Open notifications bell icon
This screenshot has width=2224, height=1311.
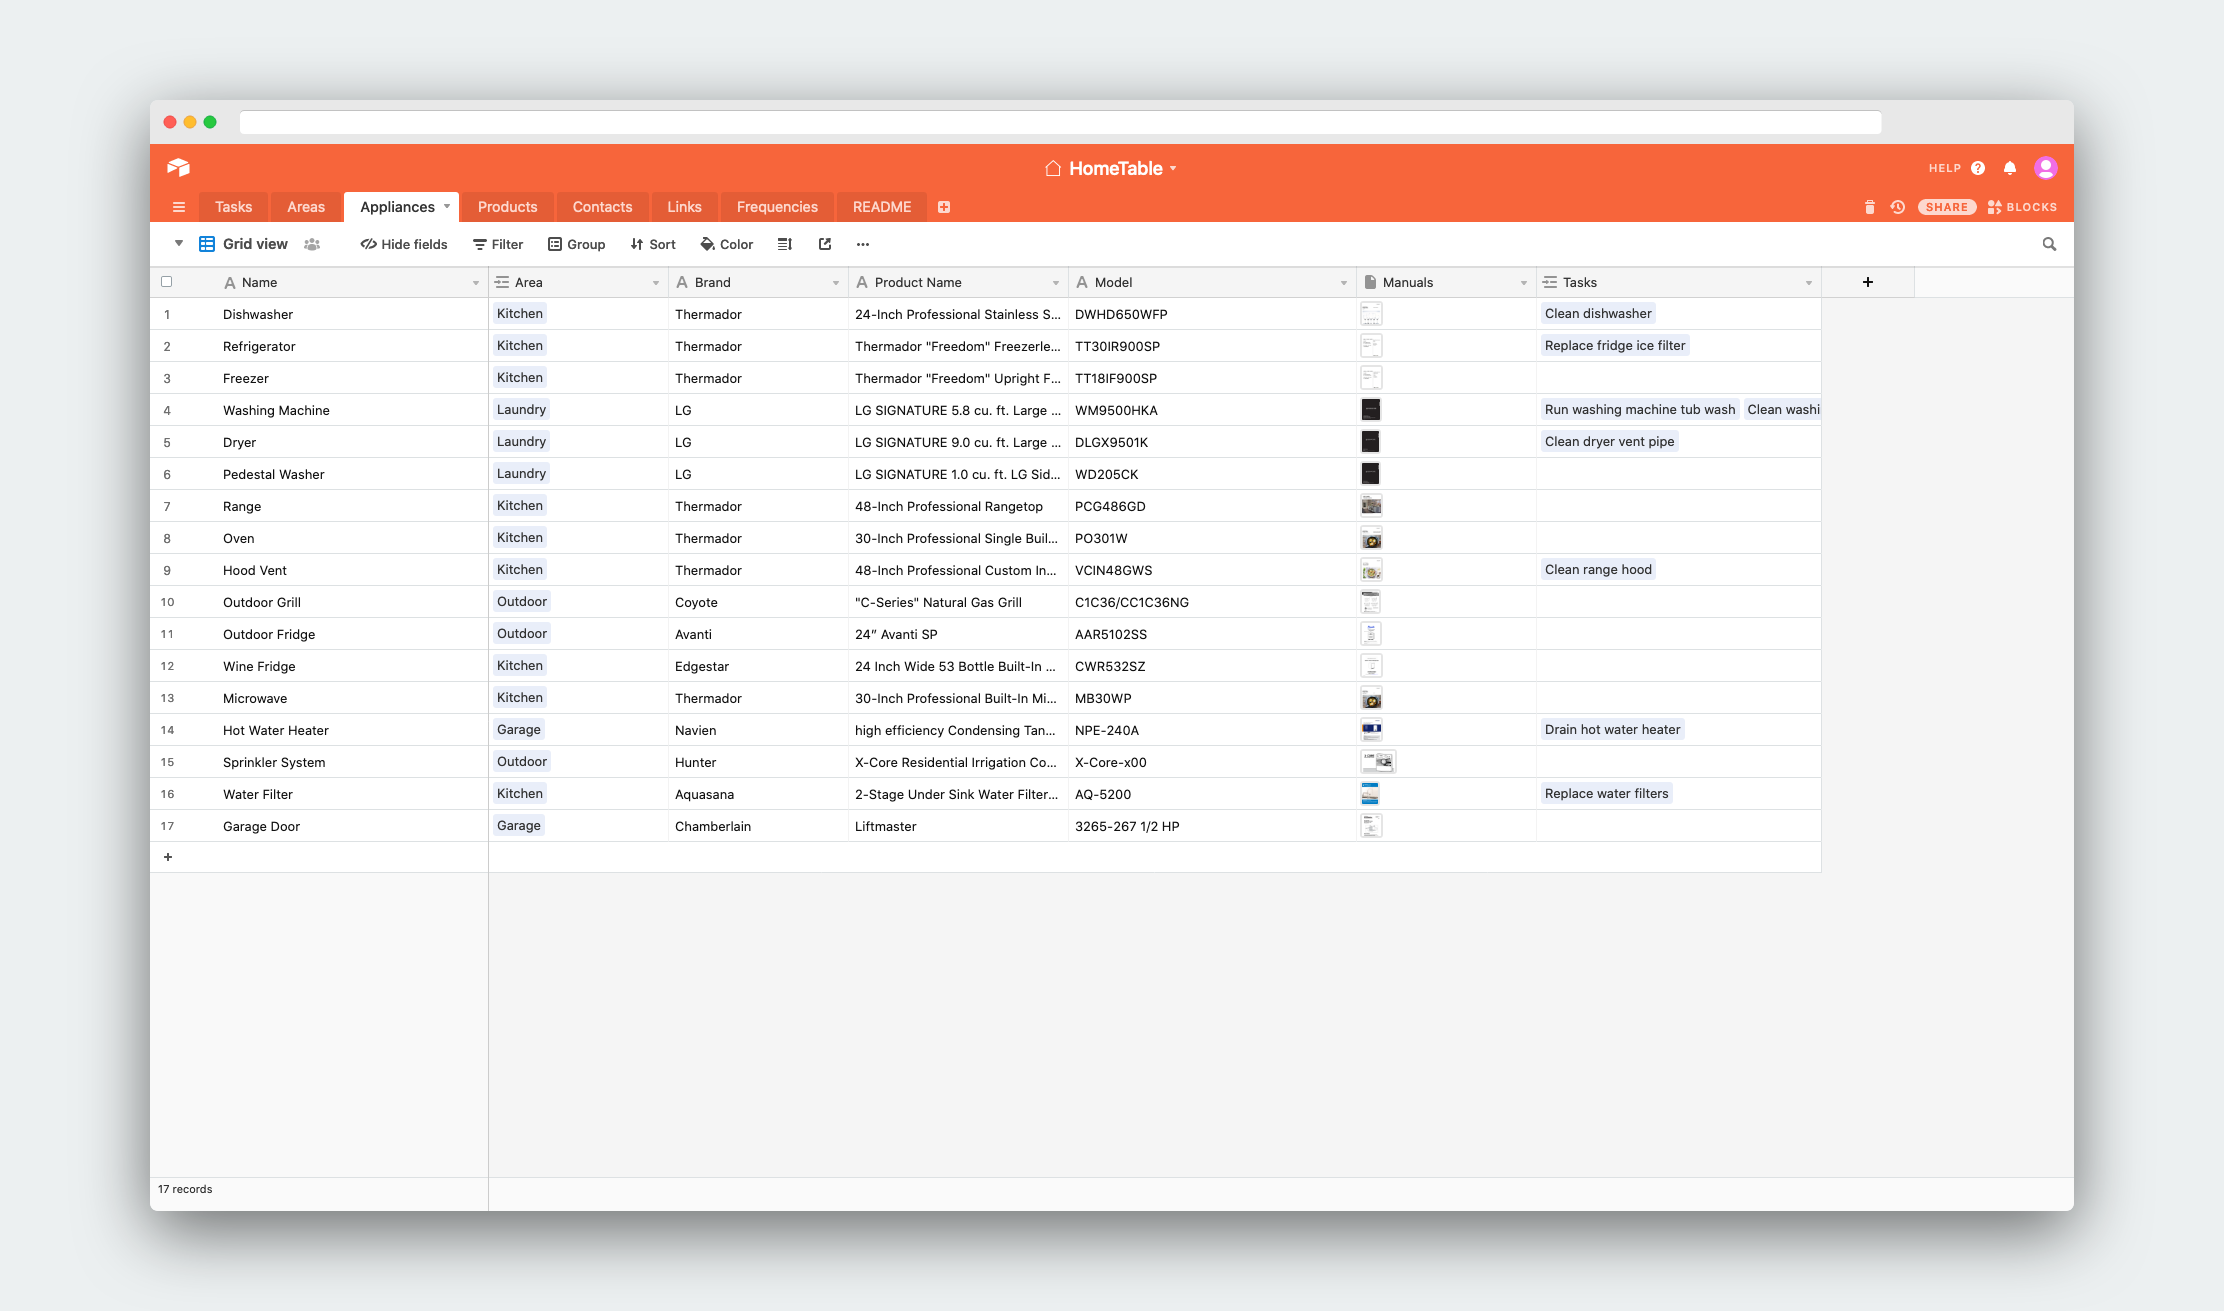coord(2010,168)
